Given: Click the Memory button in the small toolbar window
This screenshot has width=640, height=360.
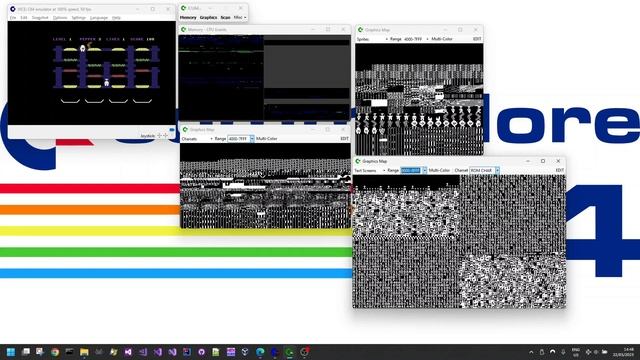Looking at the screenshot, I should [188, 18].
